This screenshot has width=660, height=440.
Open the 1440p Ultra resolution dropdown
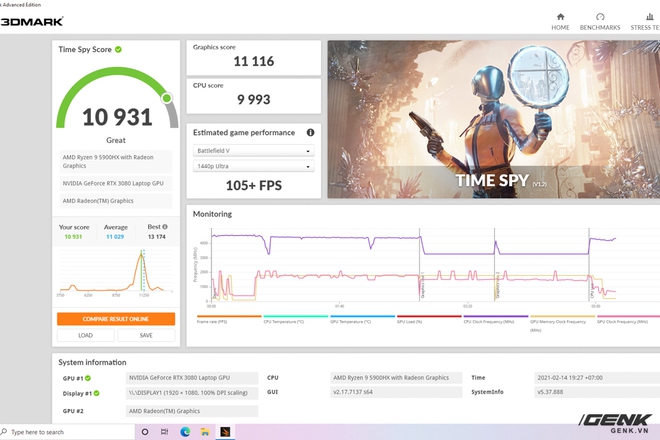tap(253, 166)
